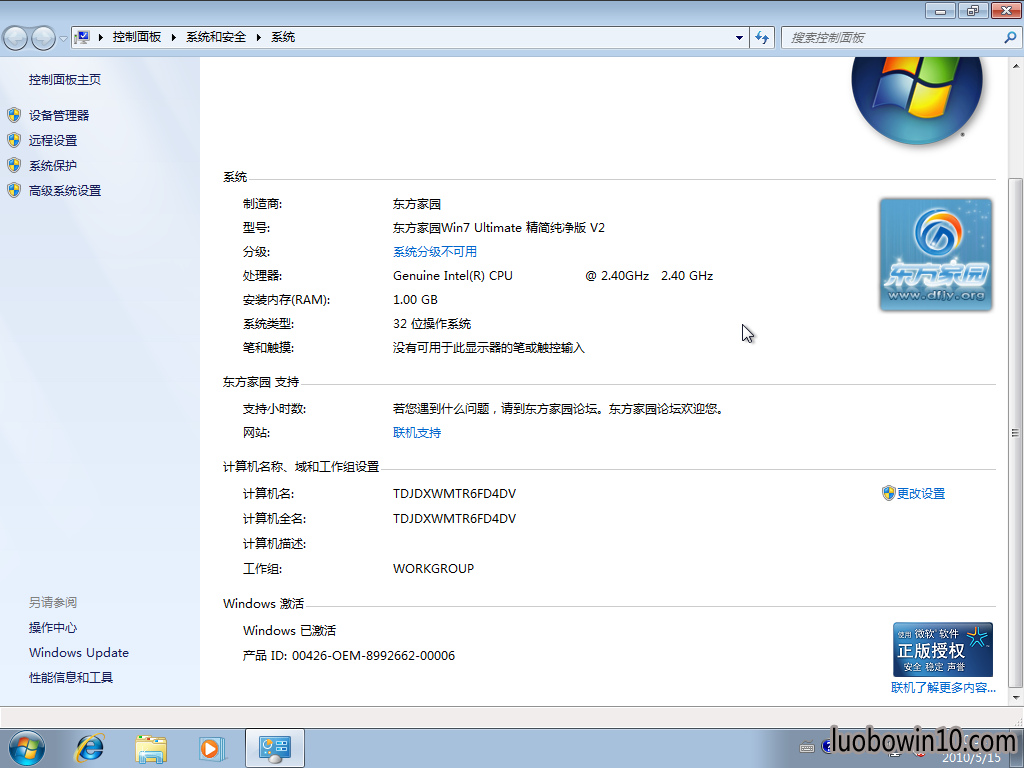1024x768 pixels.
Task: Click the 东方家园 OEM logo image
Action: point(936,255)
